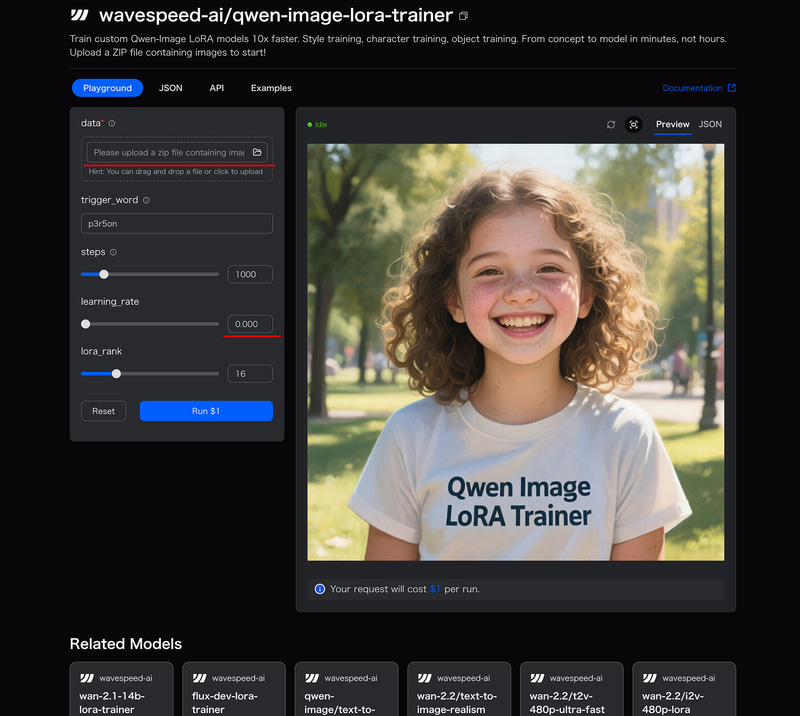The width and height of the screenshot is (800, 716).
Task: Refresh the output preview panel
Action: click(611, 125)
